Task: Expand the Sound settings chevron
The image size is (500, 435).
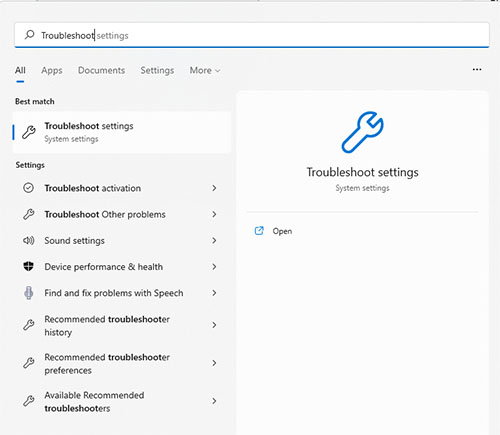Action: 214,240
